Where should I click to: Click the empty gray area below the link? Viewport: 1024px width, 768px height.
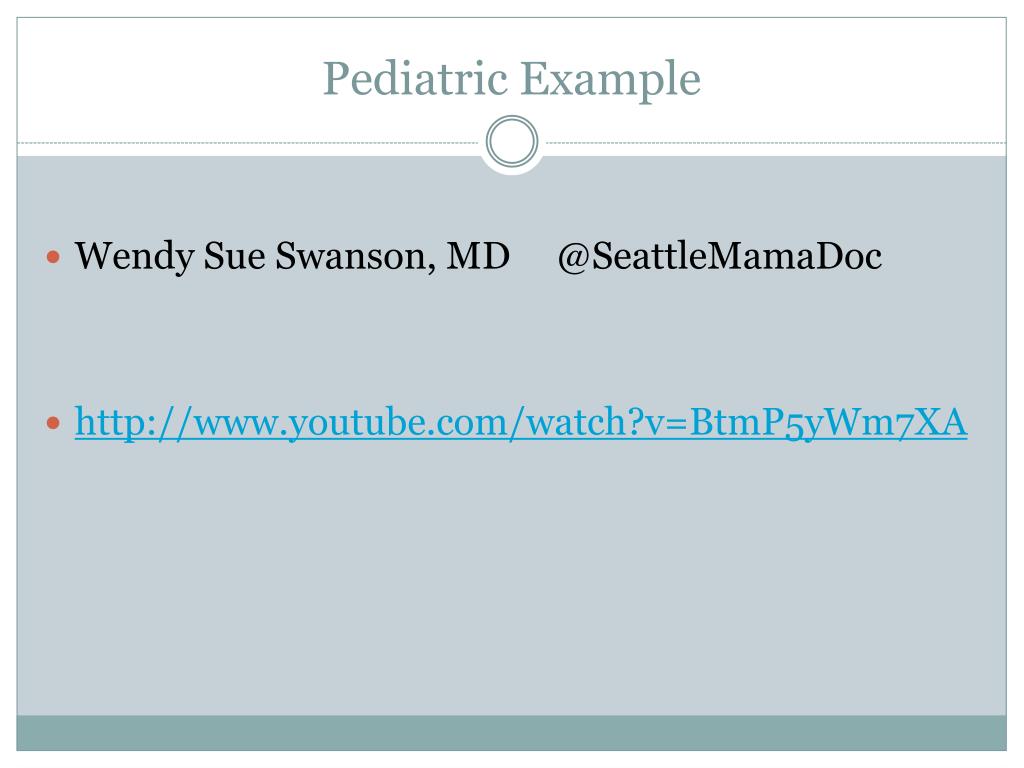pos(511,580)
